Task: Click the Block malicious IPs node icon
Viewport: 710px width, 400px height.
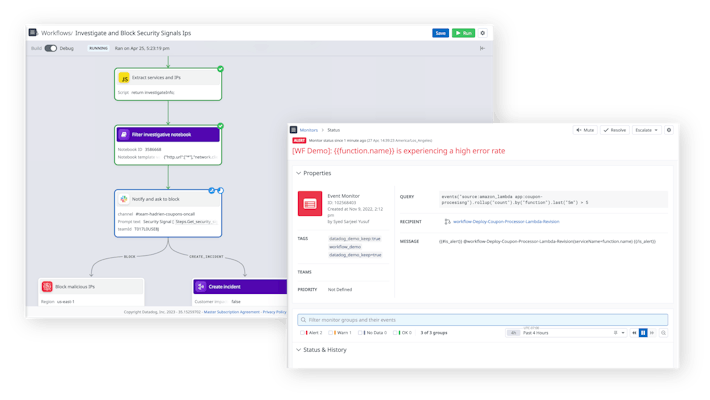Action: 47,287
